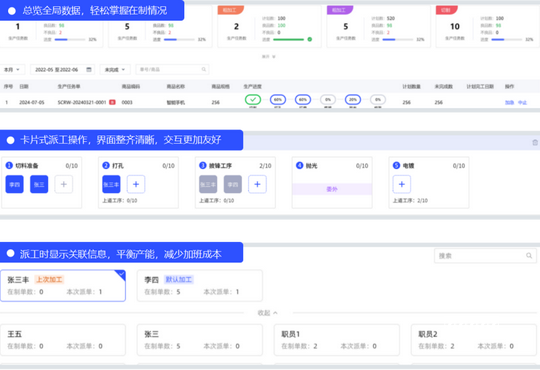The image size is (540, 370).
Task: Add worker to 切料准备 with the plus button
Action: coord(64,184)
